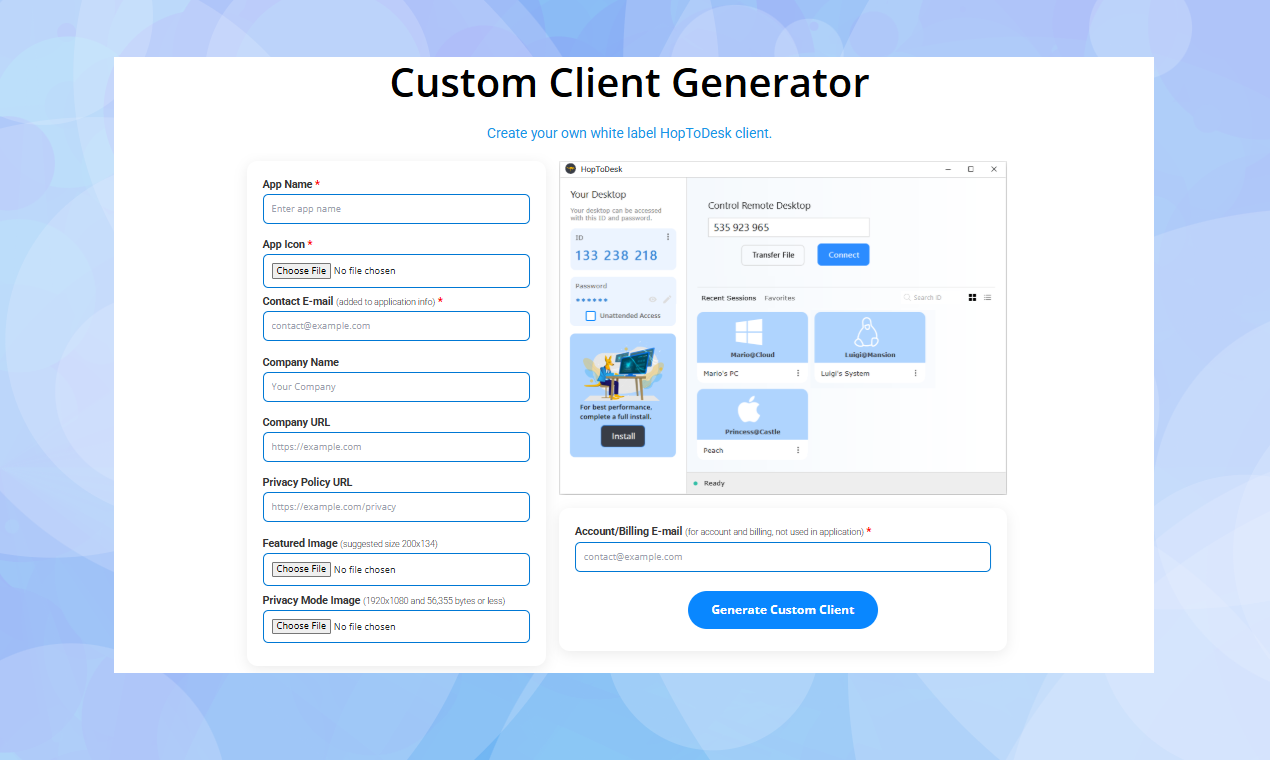Click the green Ready status dot

point(695,483)
